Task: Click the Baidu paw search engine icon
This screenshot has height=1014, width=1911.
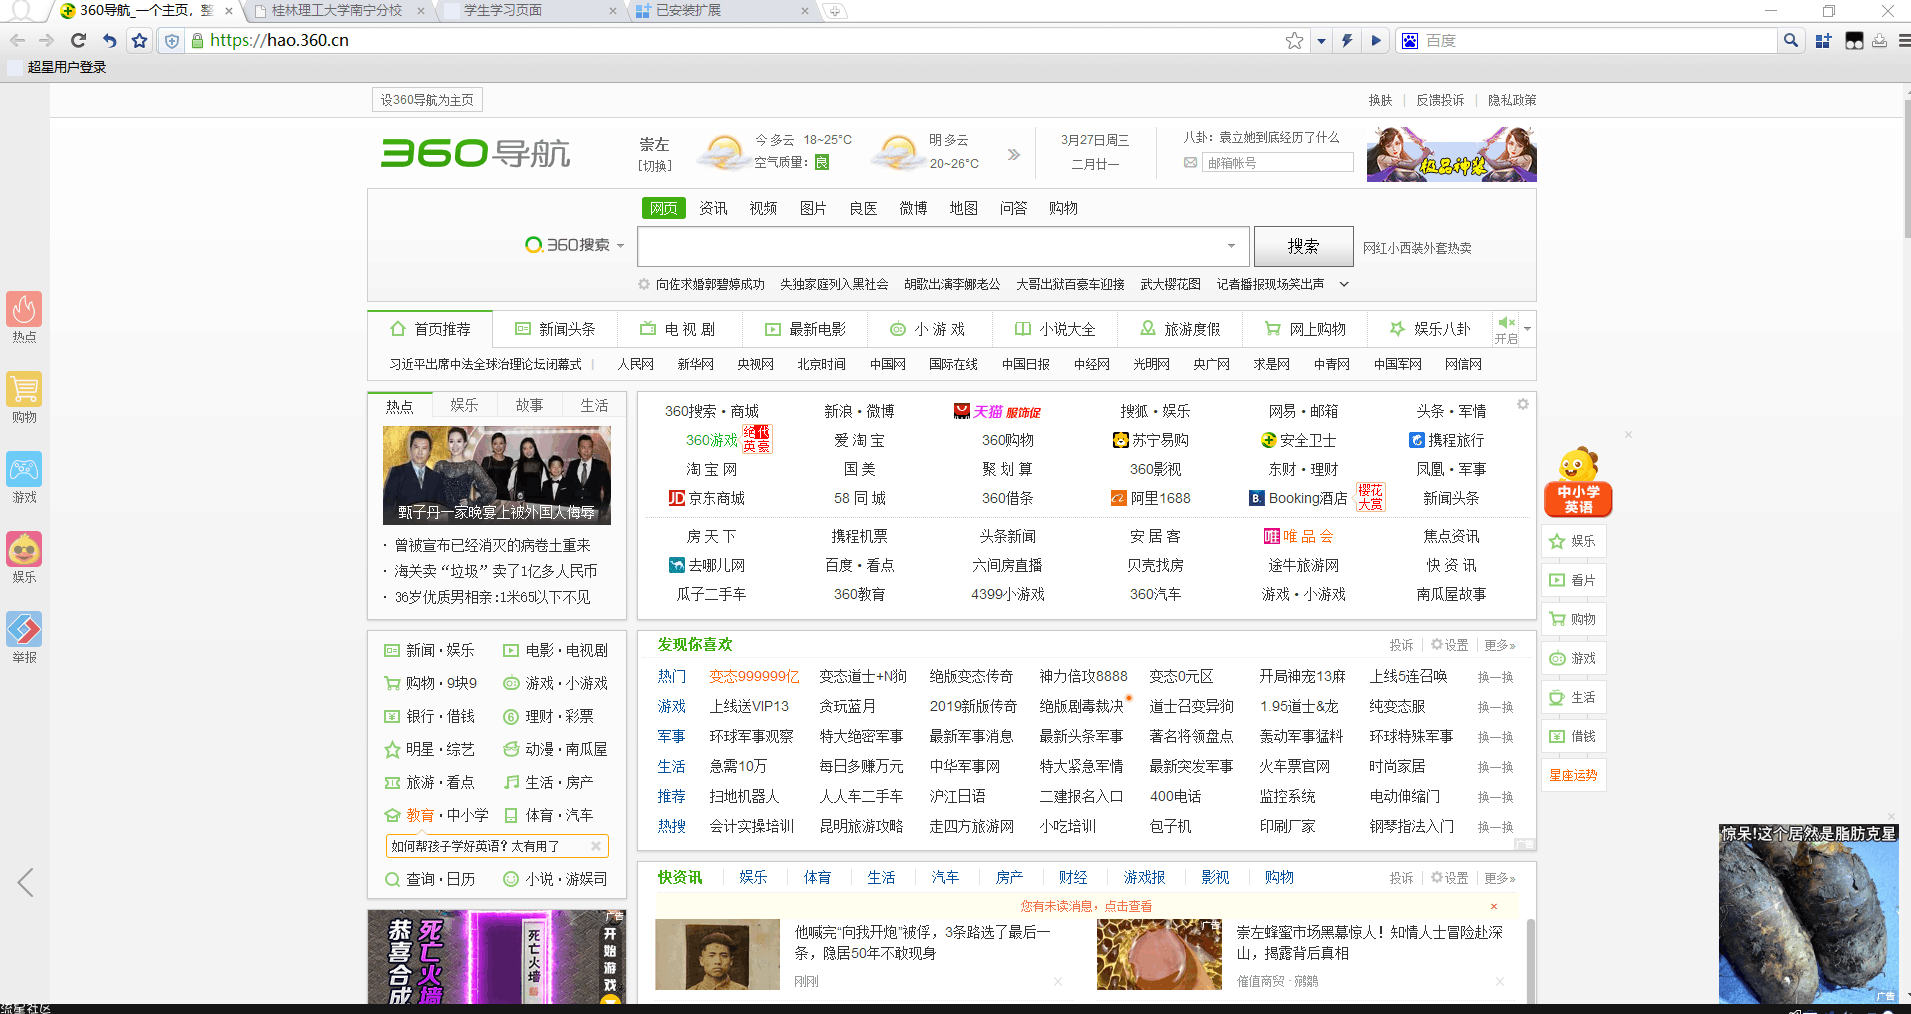Action: [1410, 41]
